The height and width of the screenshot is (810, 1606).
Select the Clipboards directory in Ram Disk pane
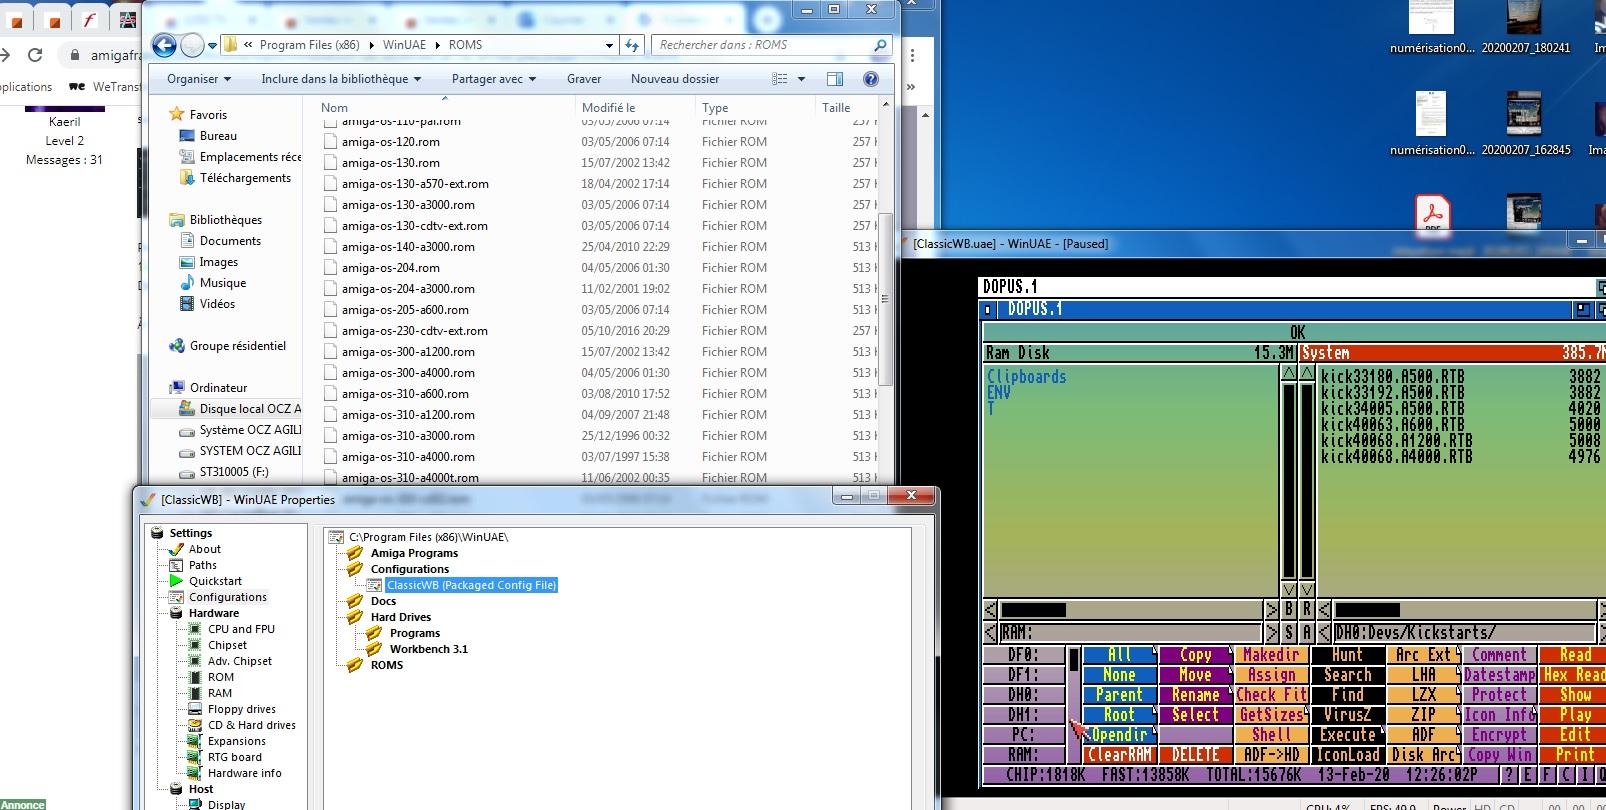click(1027, 377)
